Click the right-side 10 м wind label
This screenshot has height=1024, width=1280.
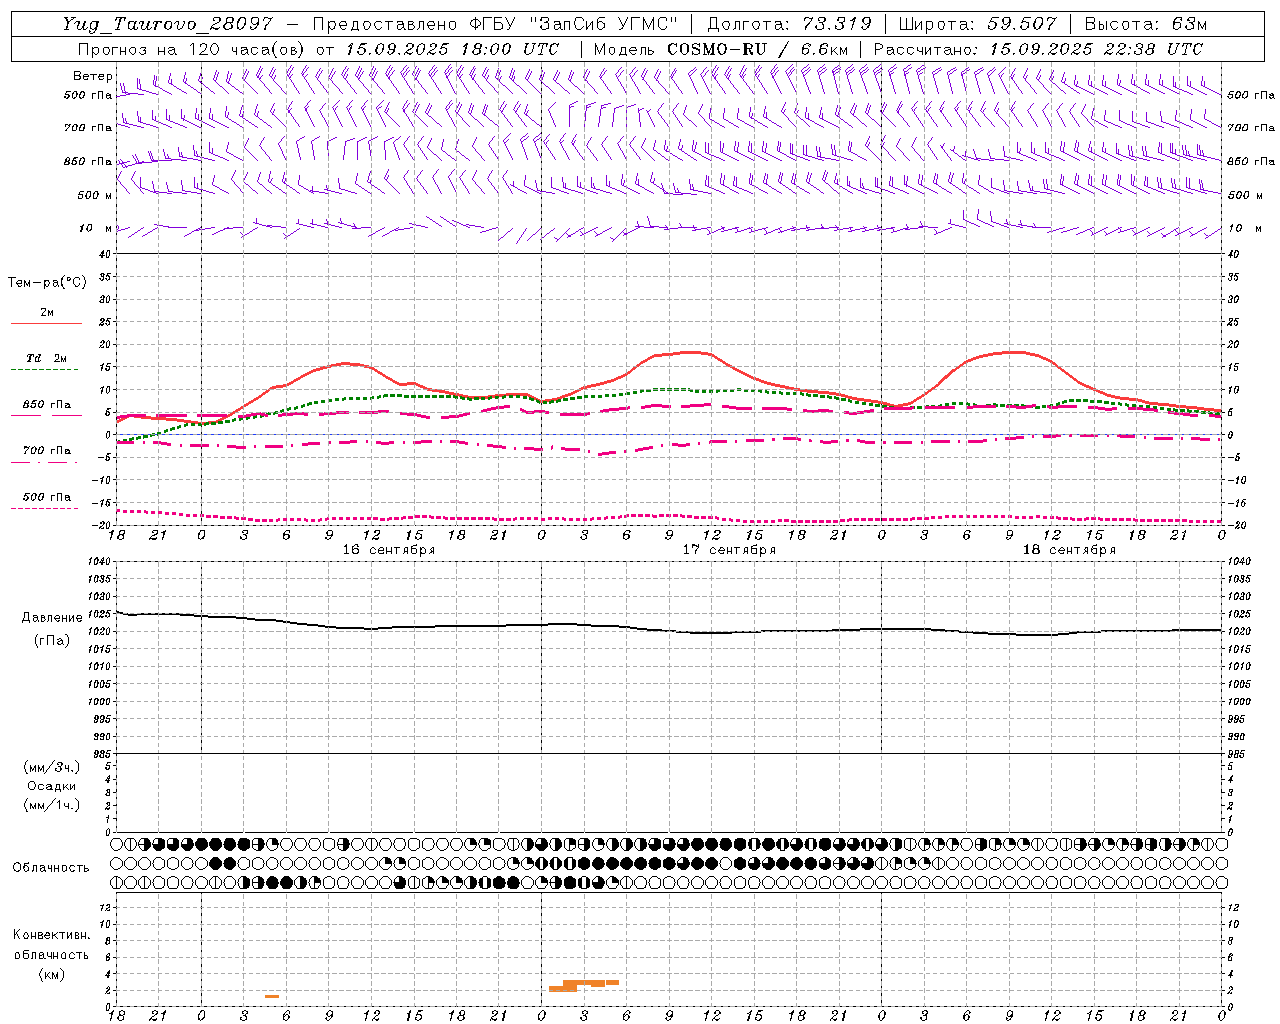tap(1245, 228)
